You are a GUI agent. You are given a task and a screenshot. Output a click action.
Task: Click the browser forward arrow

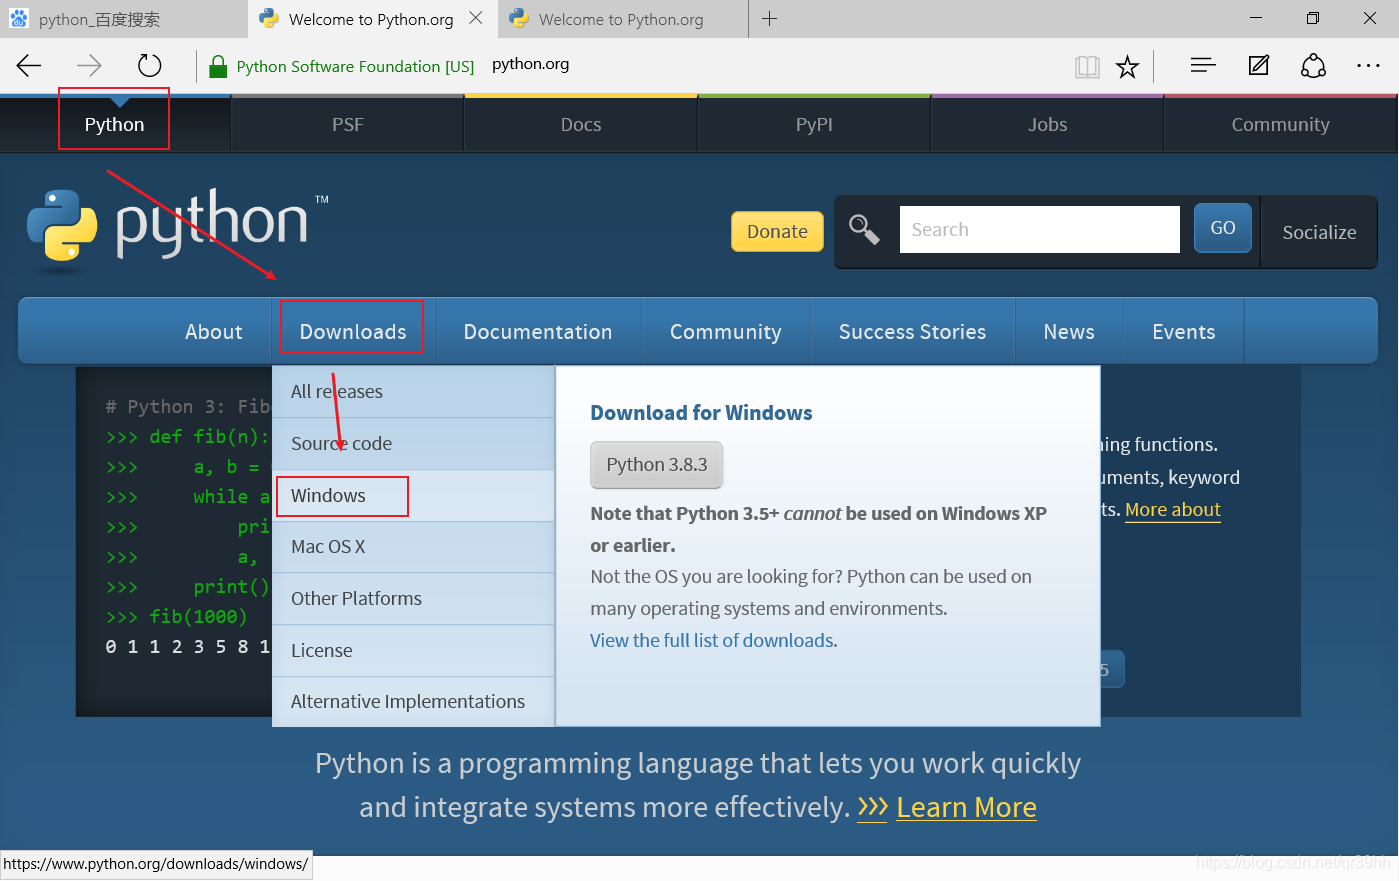coord(89,66)
